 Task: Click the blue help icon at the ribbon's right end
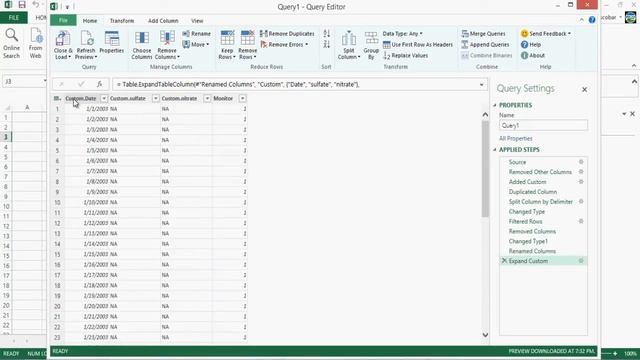(592, 20)
